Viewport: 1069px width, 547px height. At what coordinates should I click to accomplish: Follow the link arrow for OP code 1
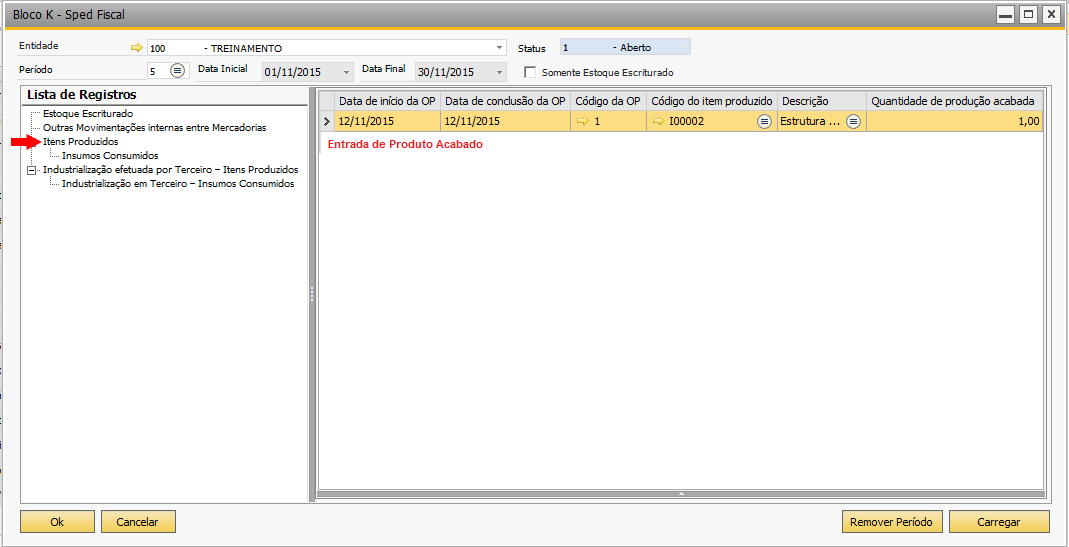tap(582, 121)
